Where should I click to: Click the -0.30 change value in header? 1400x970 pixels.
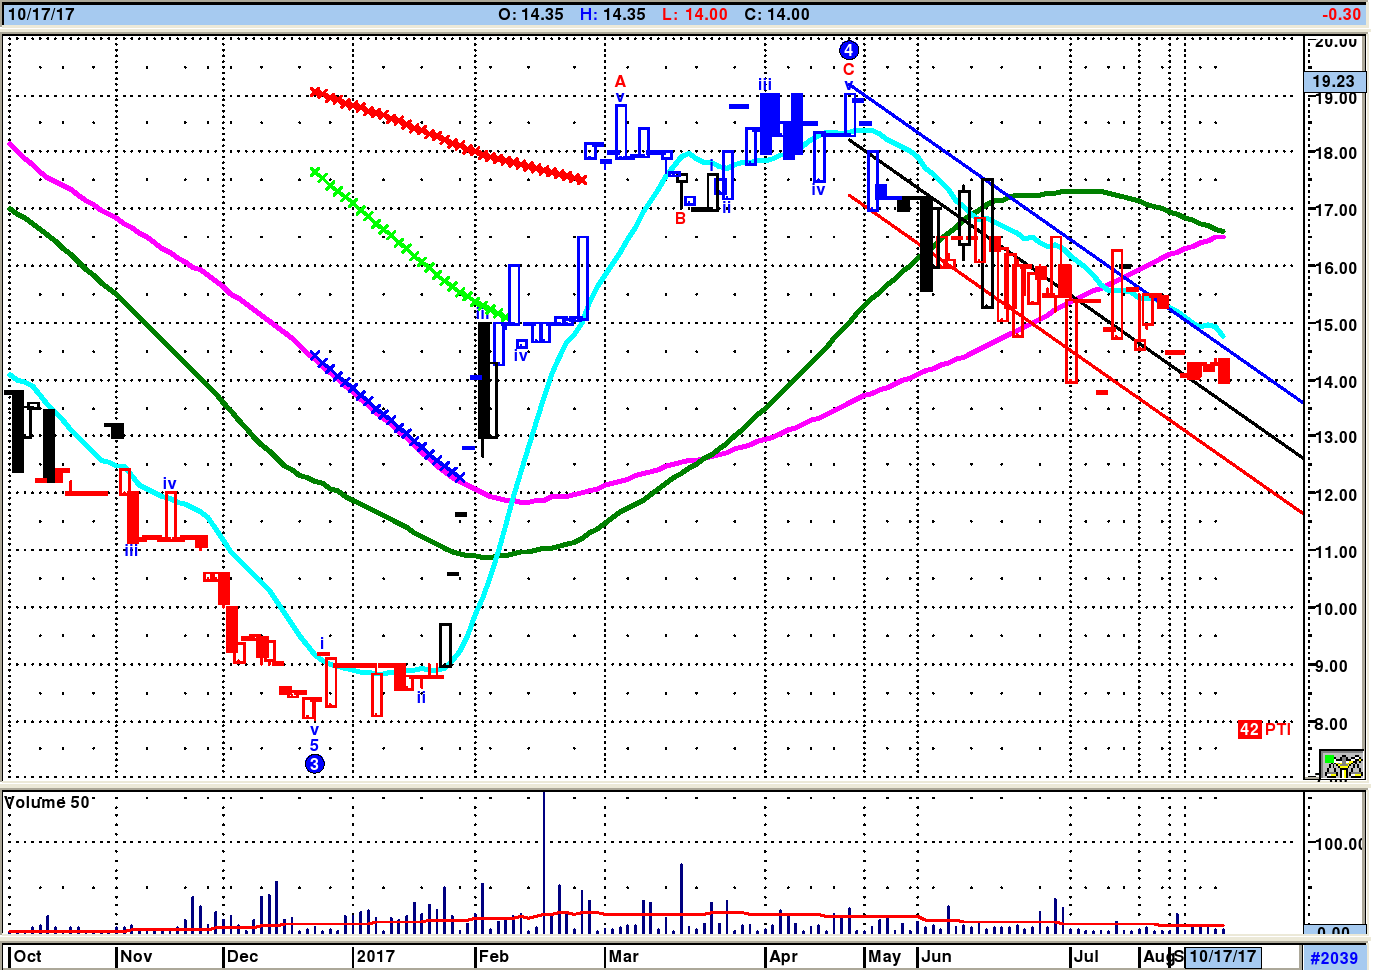tap(1341, 14)
